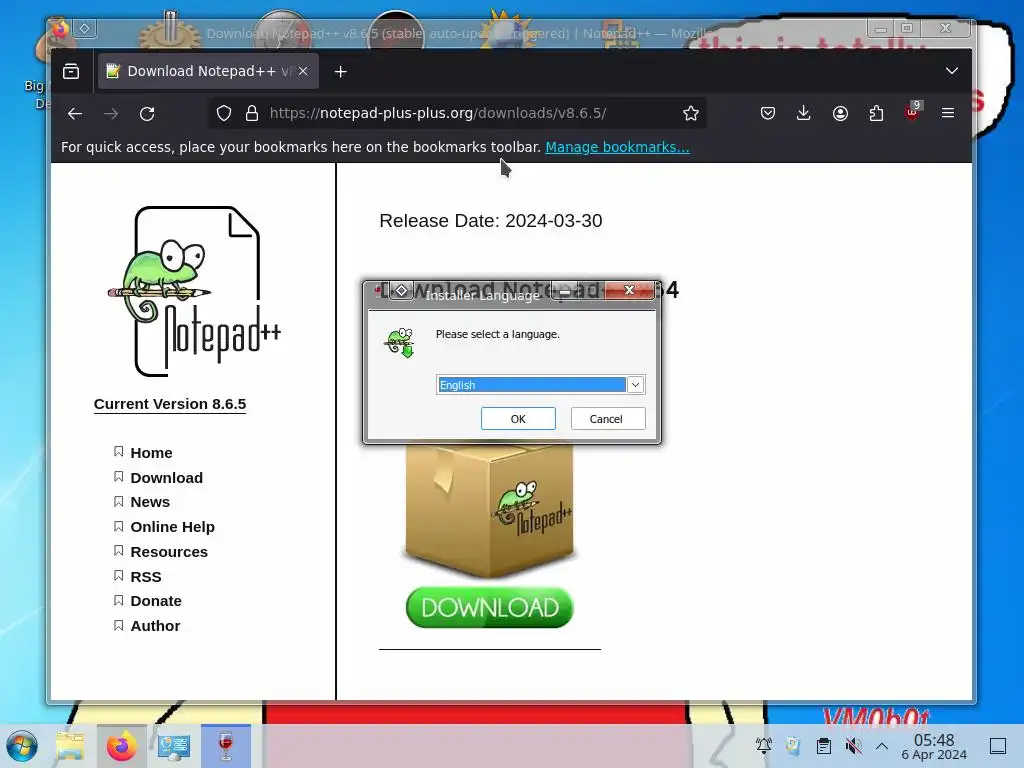Image resolution: width=1024 pixels, height=768 pixels.
Task: Click the Wine glass taskbar icon
Action: [x=226, y=746]
